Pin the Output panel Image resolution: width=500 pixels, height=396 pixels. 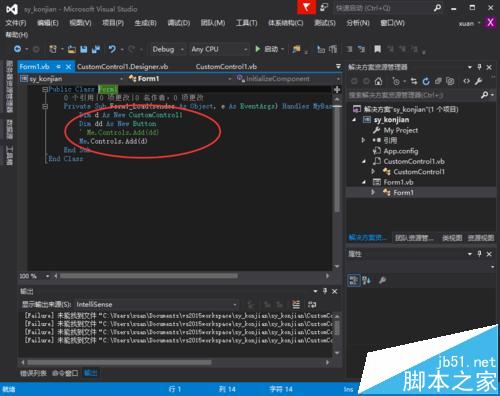tap(325, 291)
